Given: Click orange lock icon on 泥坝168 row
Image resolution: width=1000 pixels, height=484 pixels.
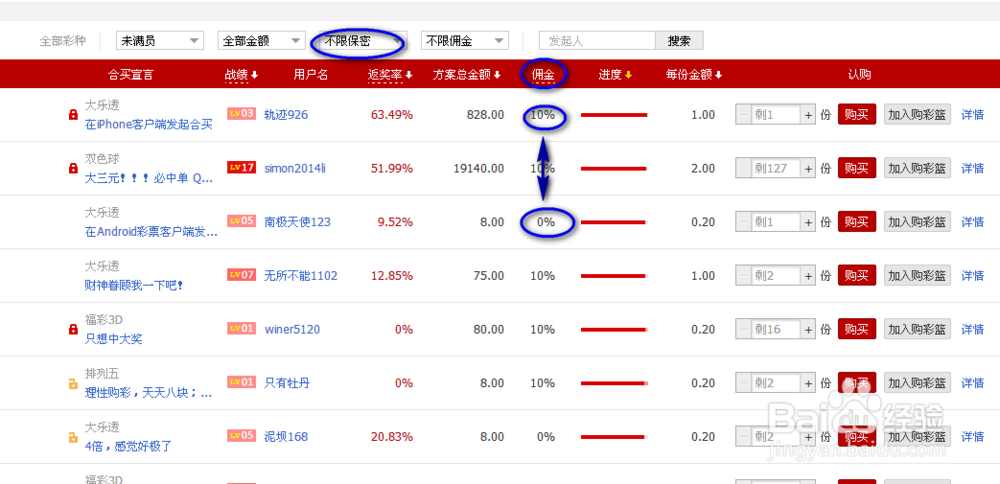Looking at the screenshot, I should [x=73, y=437].
